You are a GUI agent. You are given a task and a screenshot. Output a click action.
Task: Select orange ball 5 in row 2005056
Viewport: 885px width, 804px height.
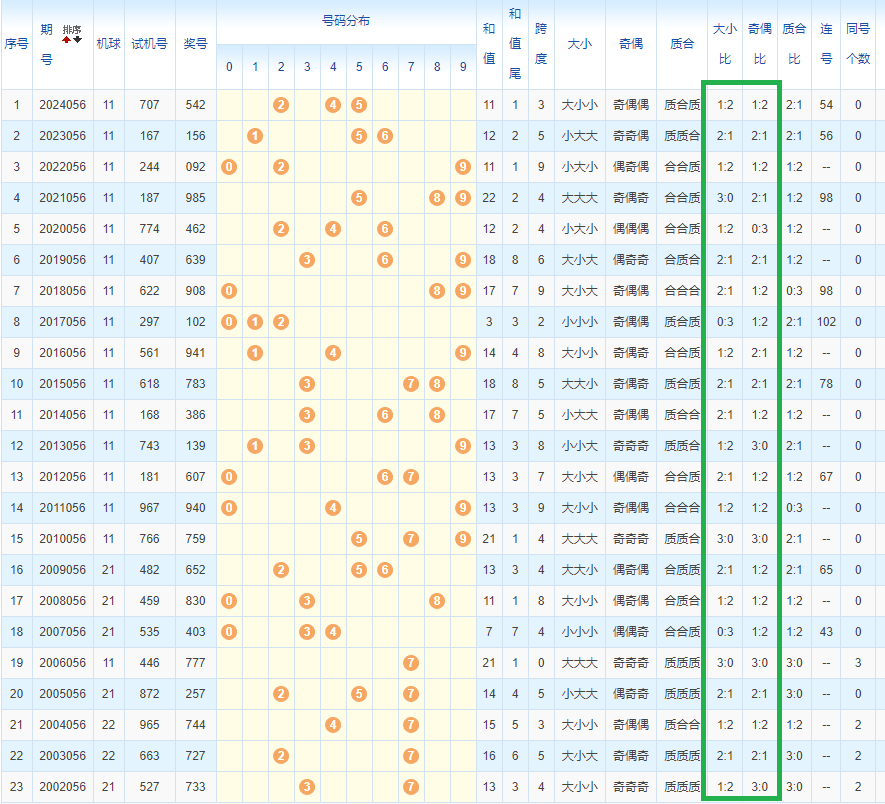[x=358, y=694]
